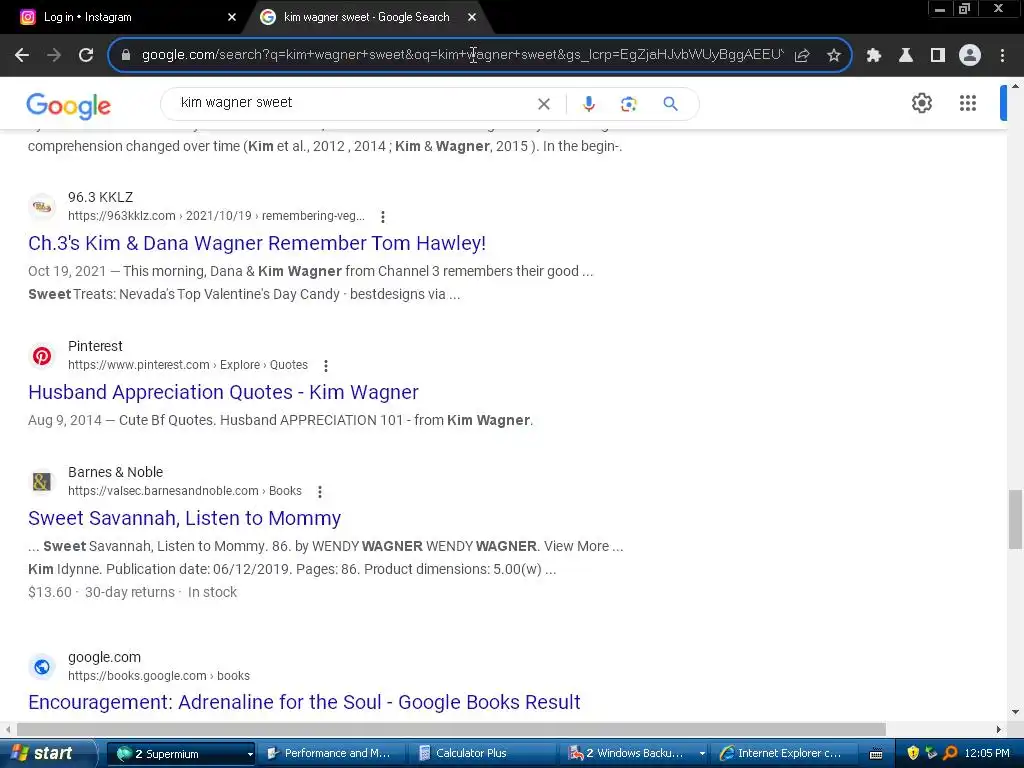
Task: Click the pinterest.com Explore Quotes breadcrumb
Action: pyautogui.click(x=187, y=365)
